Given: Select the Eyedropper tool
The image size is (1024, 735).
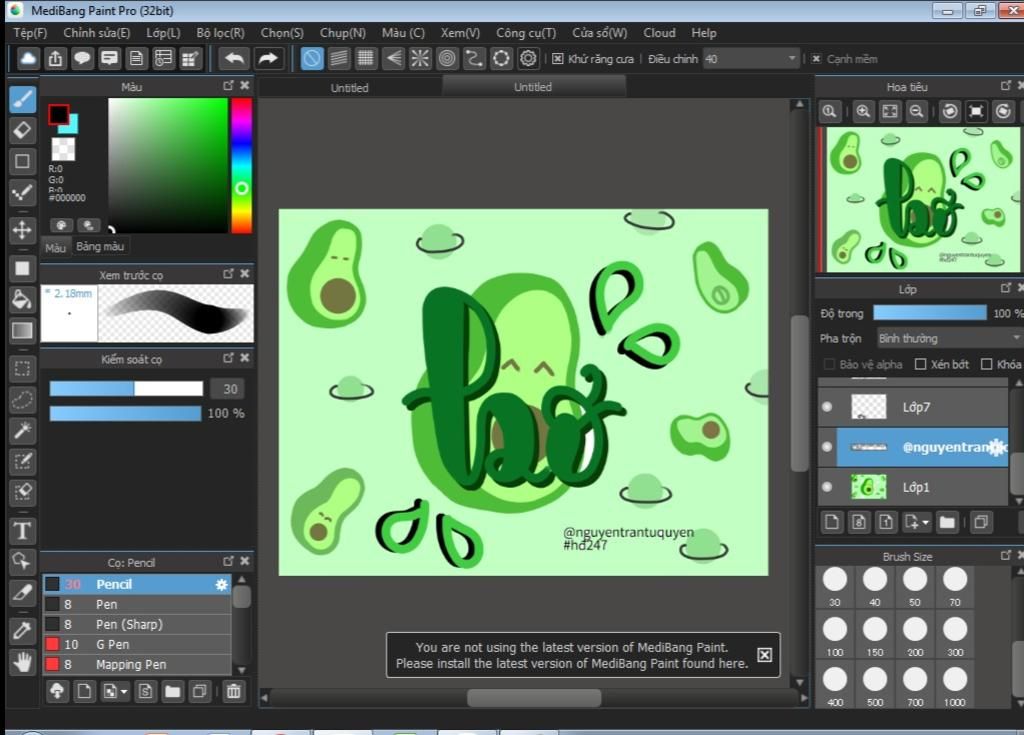Looking at the screenshot, I should point(22,631).
